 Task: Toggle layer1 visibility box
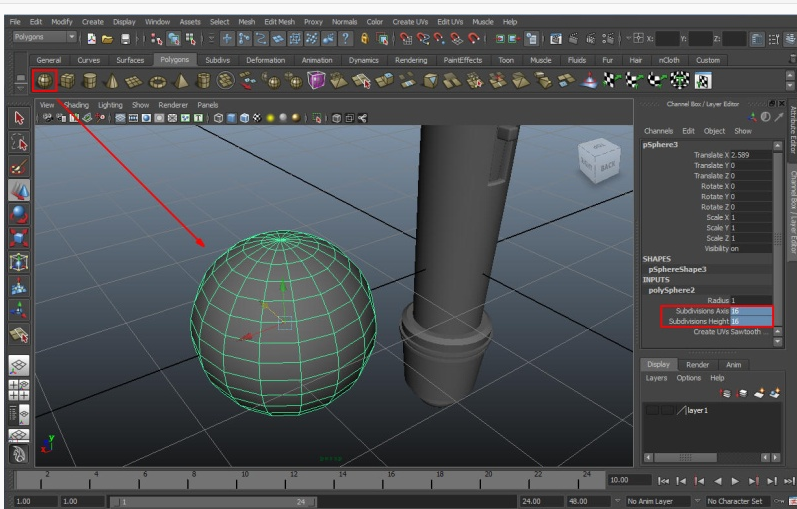pyautogui.click(x=652, y=410)
